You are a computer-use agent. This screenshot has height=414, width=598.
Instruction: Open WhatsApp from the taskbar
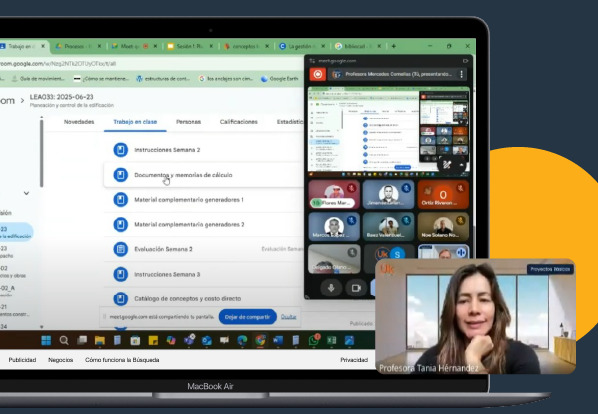click(x=313, y=340)
